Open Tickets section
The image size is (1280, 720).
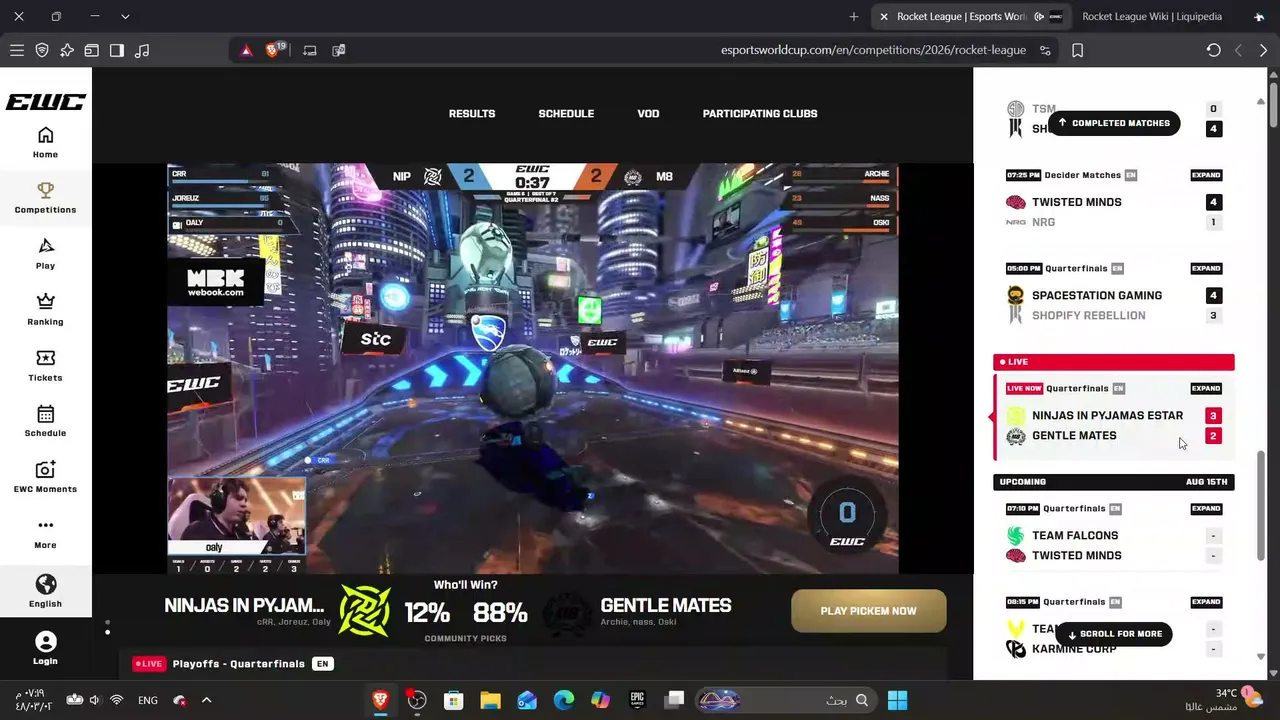45,366
